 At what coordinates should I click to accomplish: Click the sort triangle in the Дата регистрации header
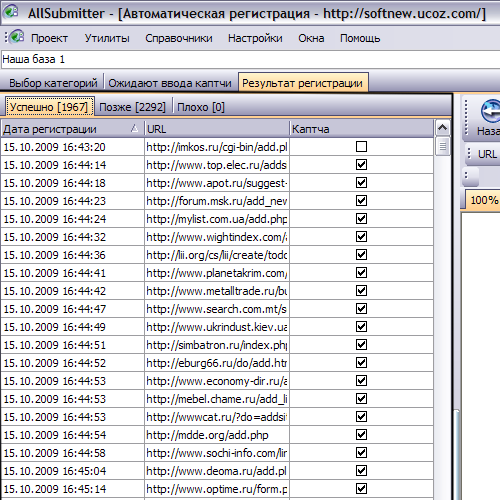(x=134, y=128)
